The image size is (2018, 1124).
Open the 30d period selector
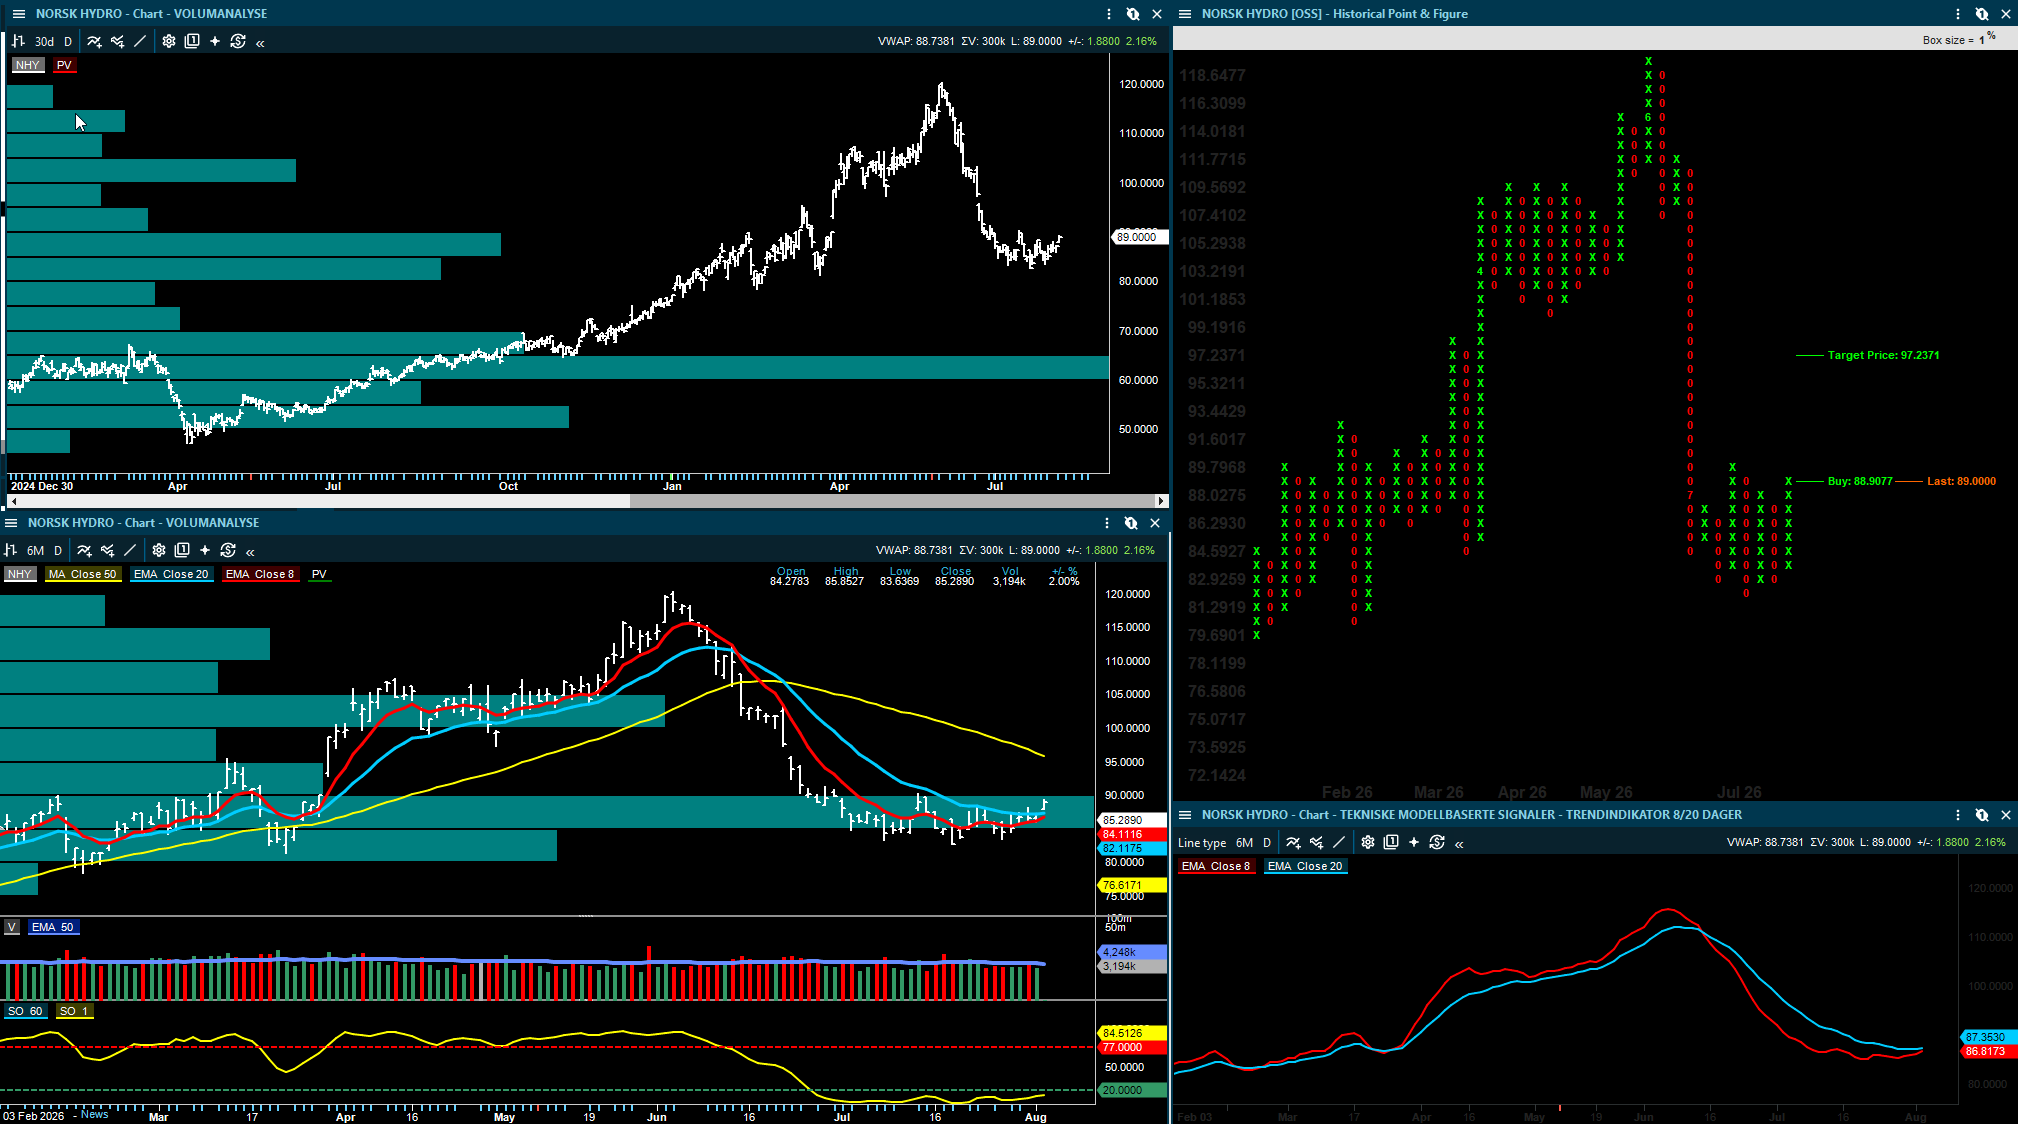coord(44,41)
